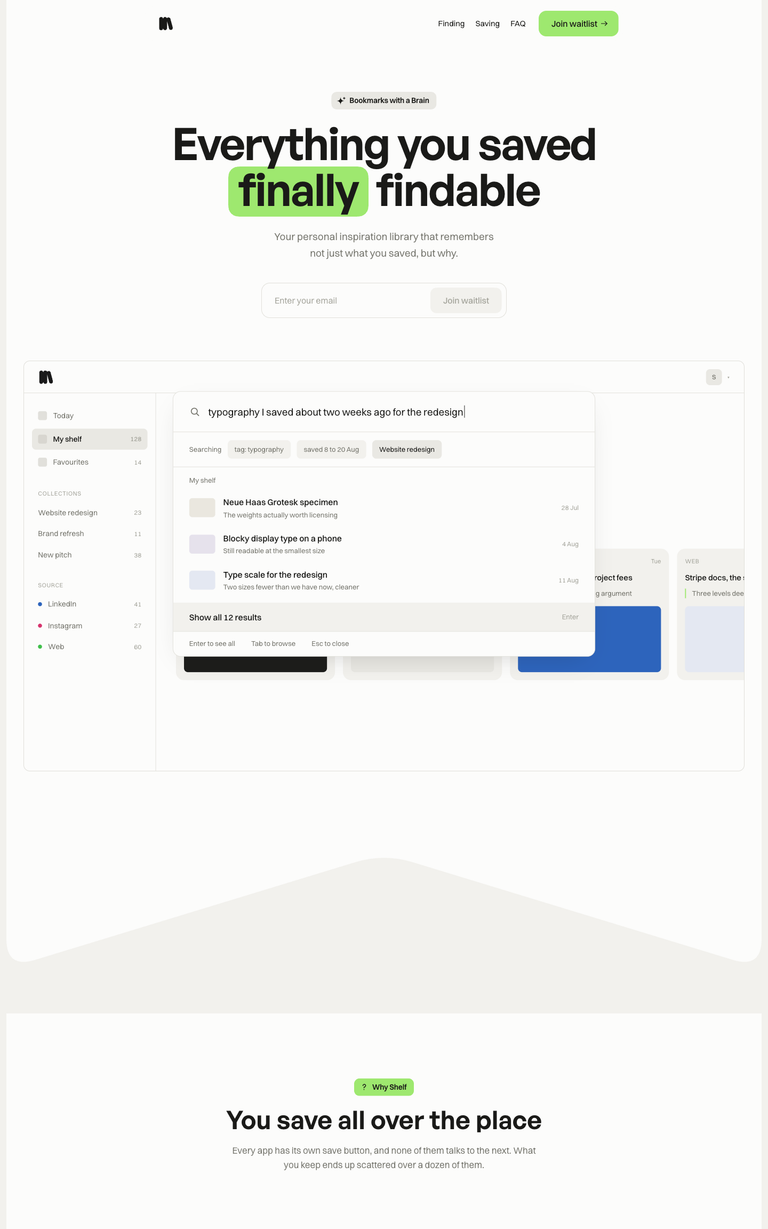The width and height of the screenshot is (768, 1229).
Task: Select Favourites in the sidebar
Action: [90, 462]
